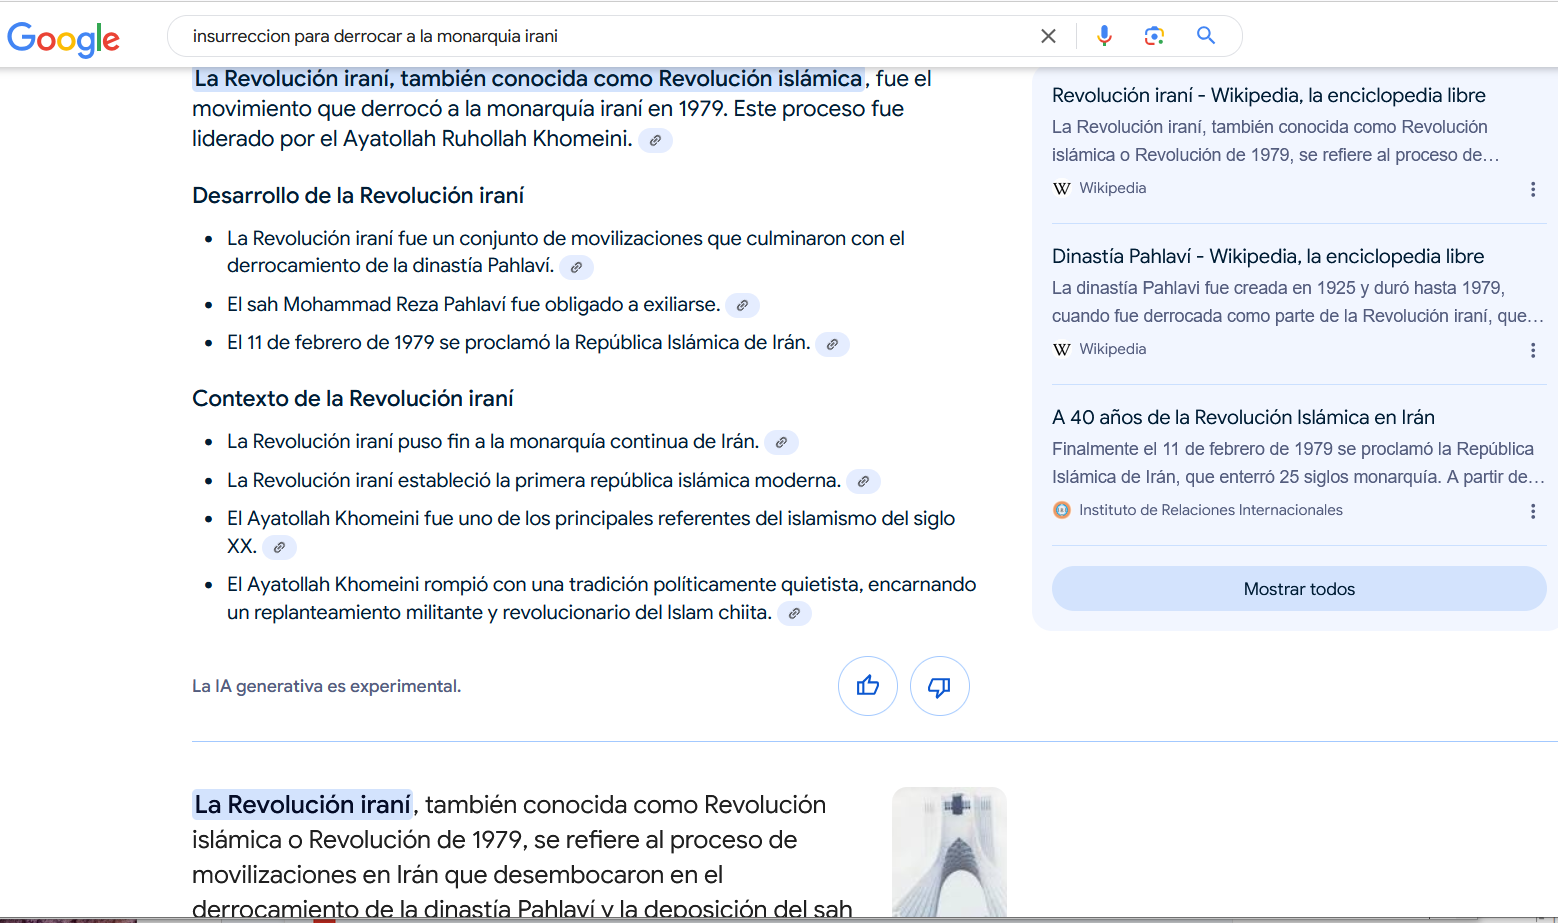Open source link icon after 'islamismo del siglo XX.'
This screenshot has width=1558, height=923.
279,547
